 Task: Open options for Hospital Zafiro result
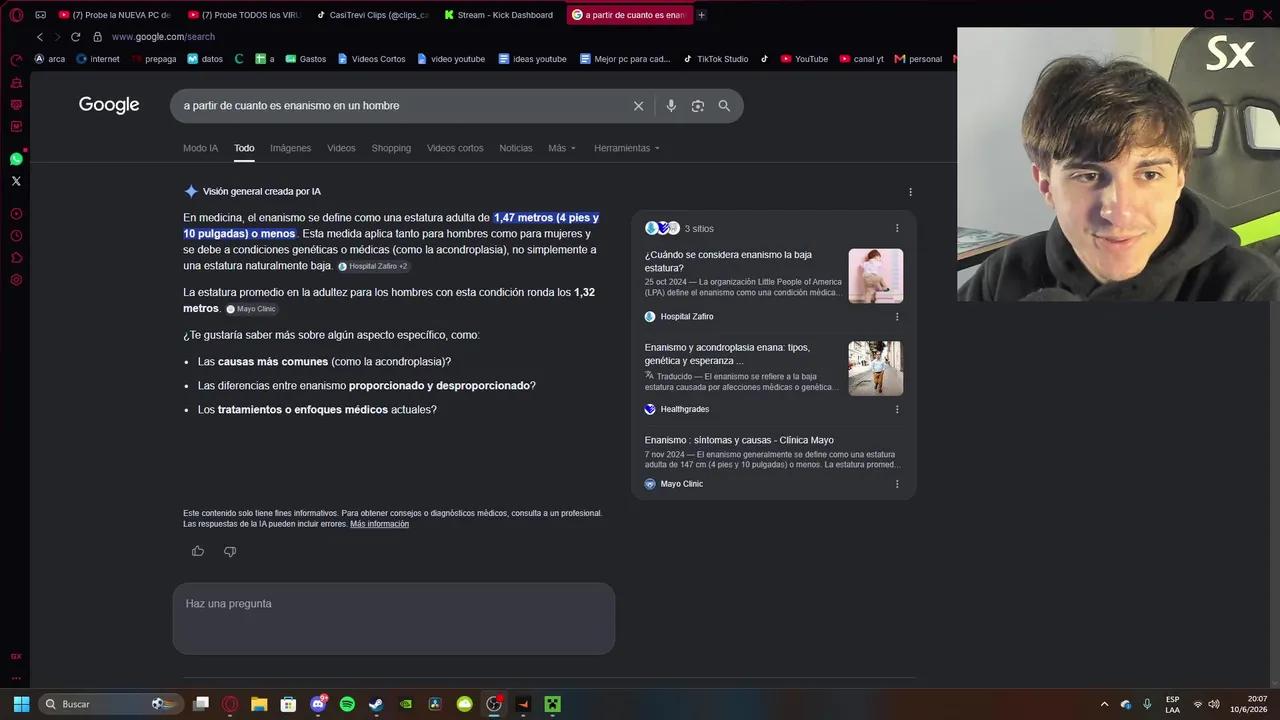pyautogui.click(x=897, y=317)
